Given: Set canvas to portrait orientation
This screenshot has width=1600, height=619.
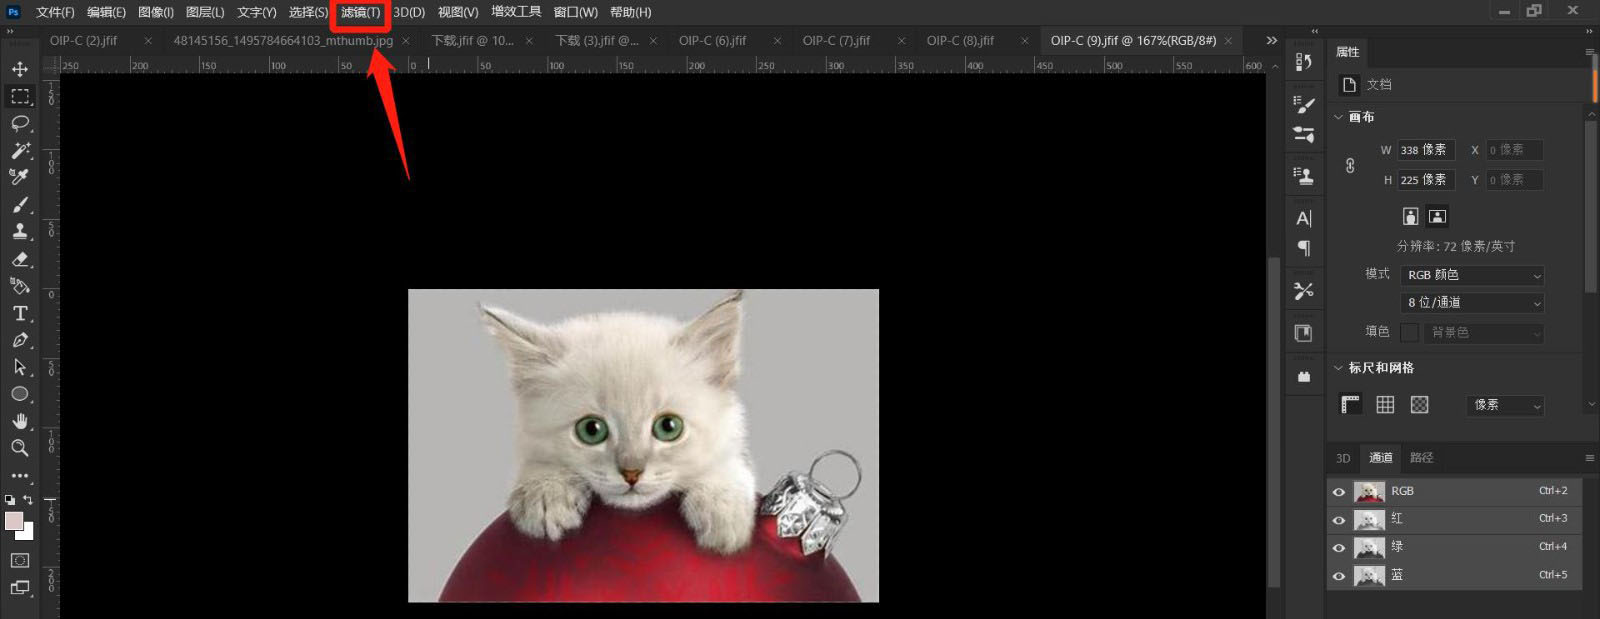Looking at the screenshot, I should coord(1410,216).
